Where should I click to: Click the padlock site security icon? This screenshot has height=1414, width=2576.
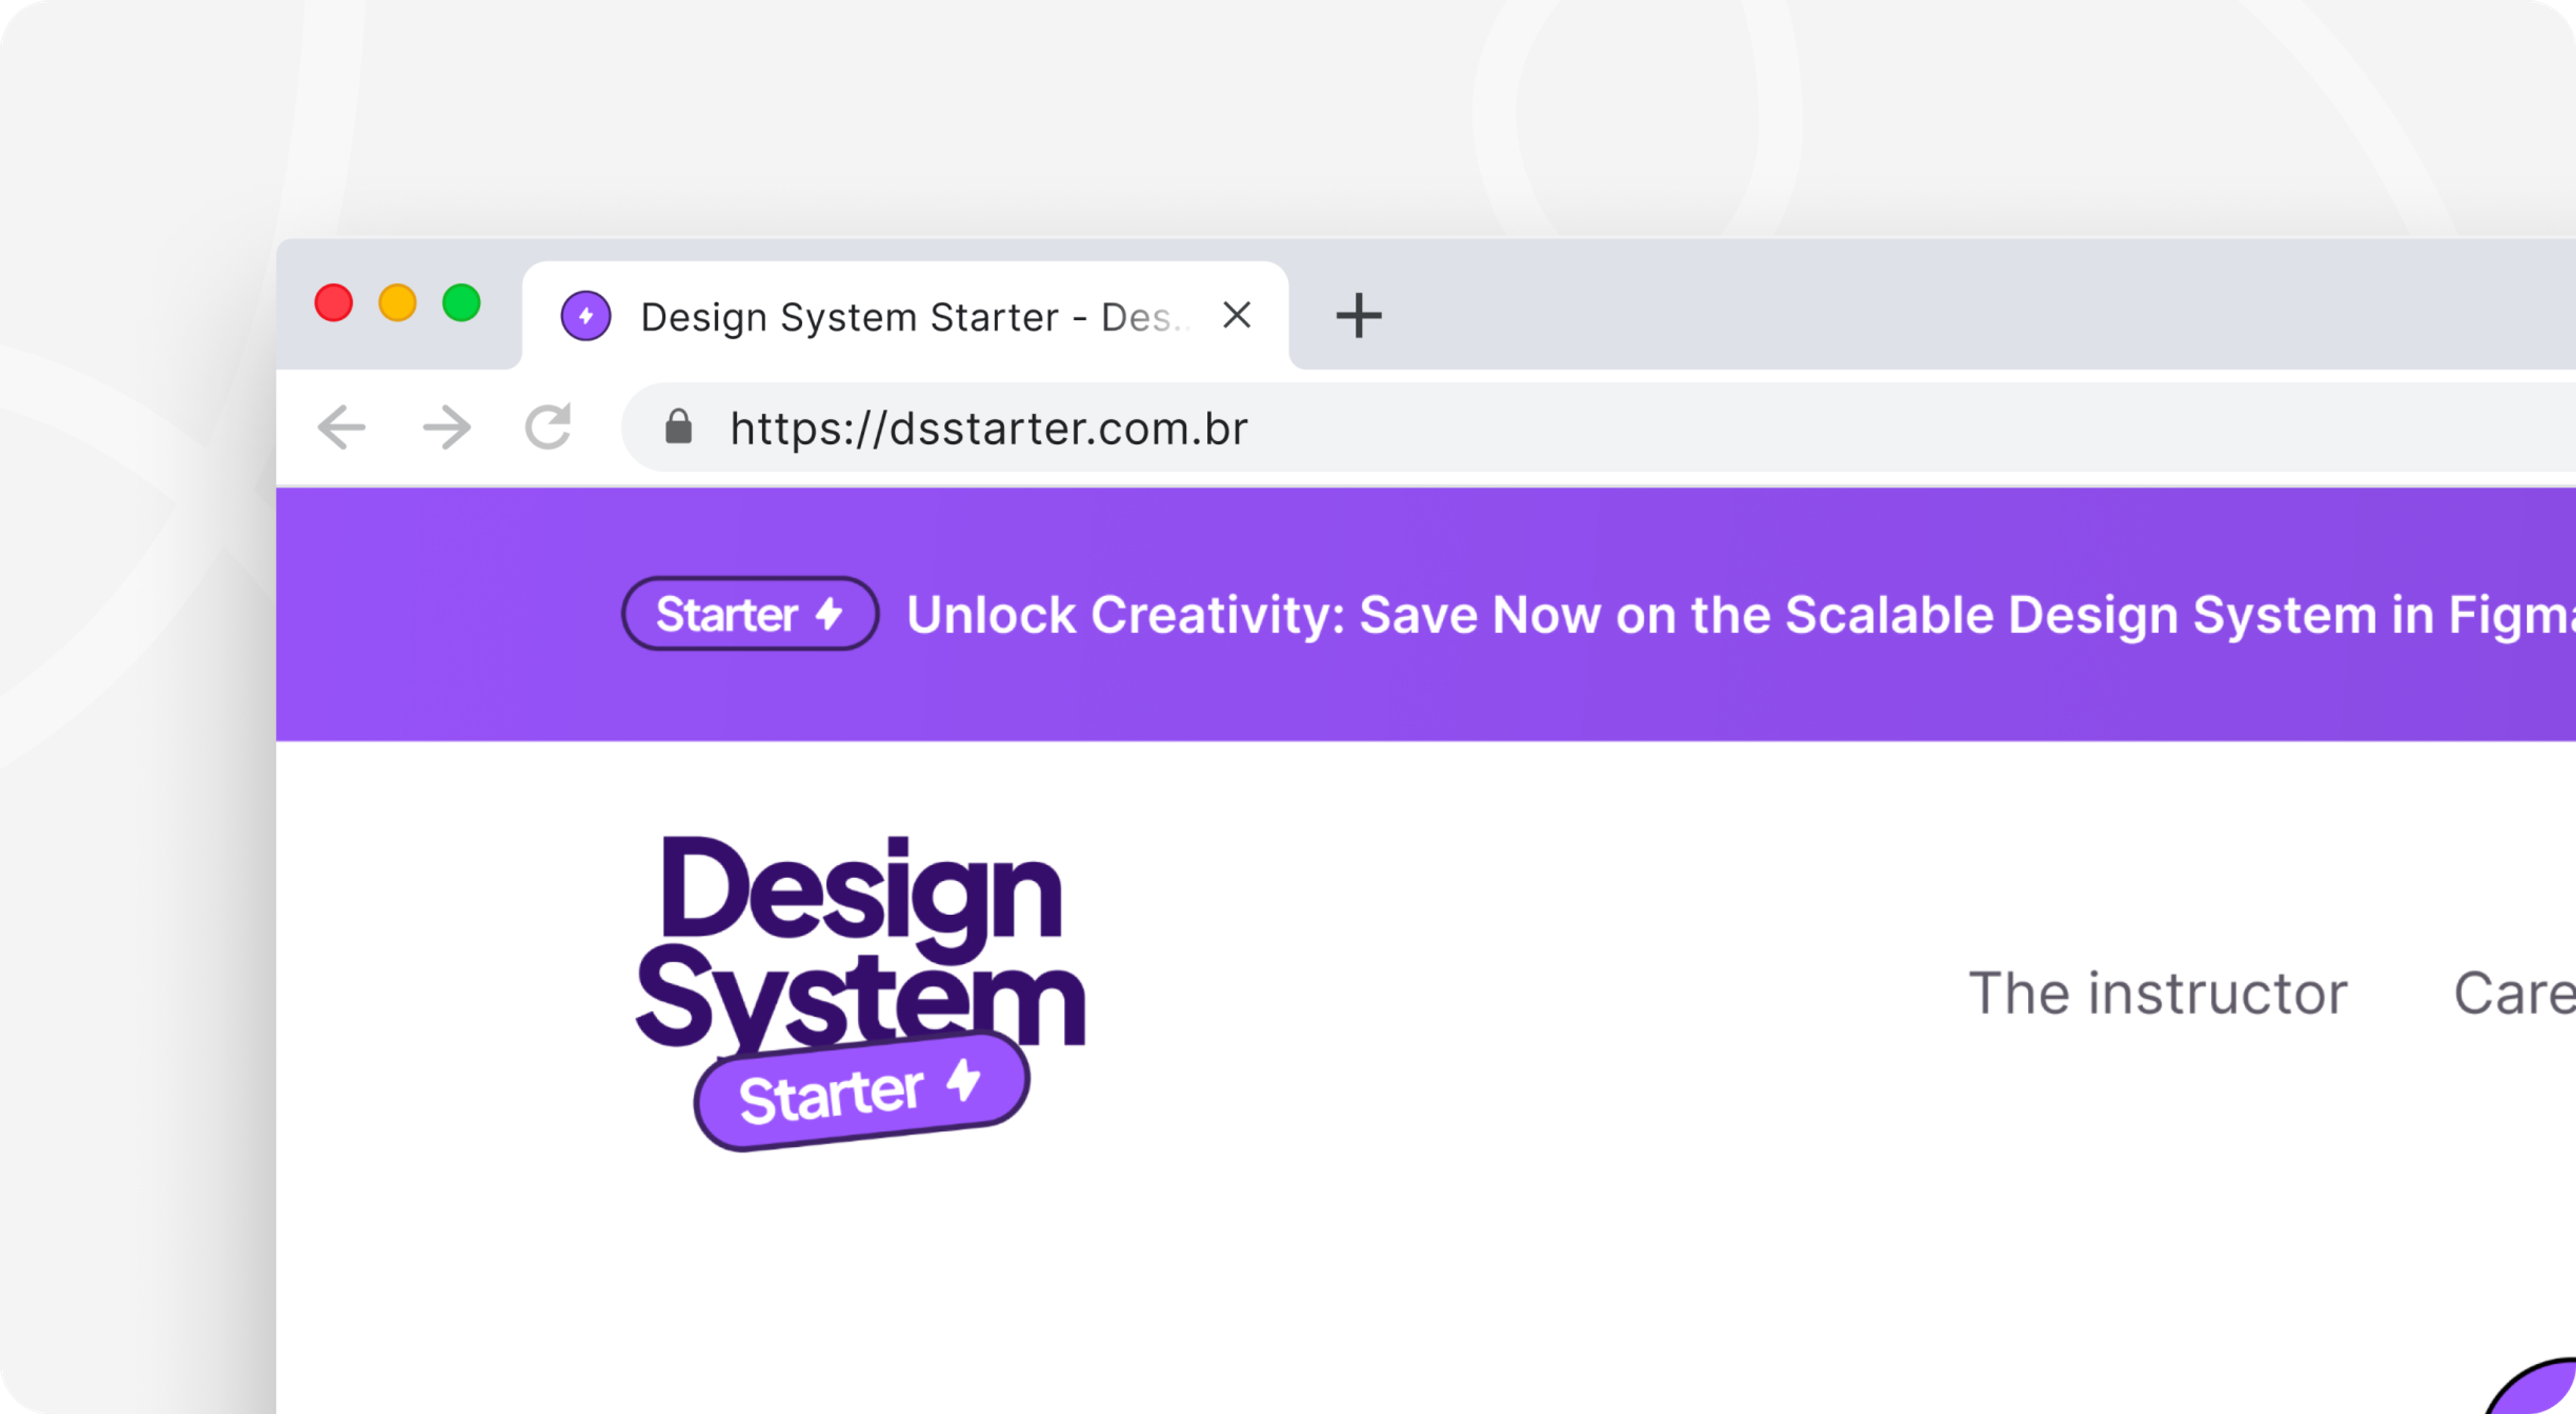click(x=679, y=427)
